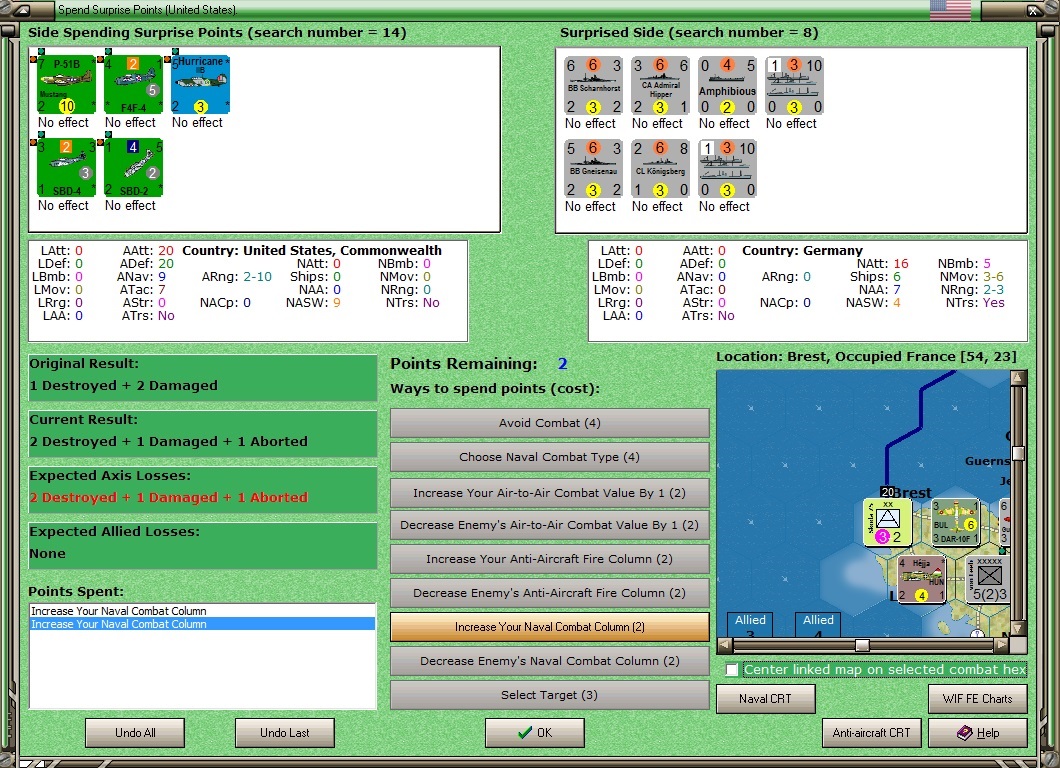Click the Country: Germany label
This screenshot has height=768, width=1060.
click(x=802, y=251)
